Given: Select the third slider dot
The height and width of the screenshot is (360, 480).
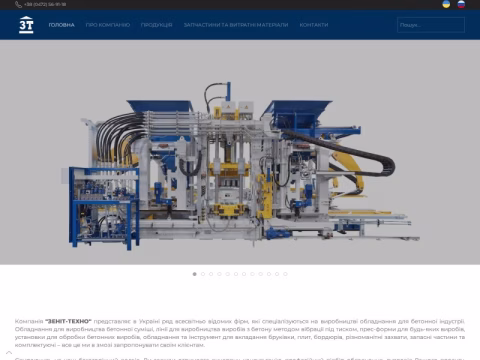Looking at the screenshot, I should tap(211, 274).
